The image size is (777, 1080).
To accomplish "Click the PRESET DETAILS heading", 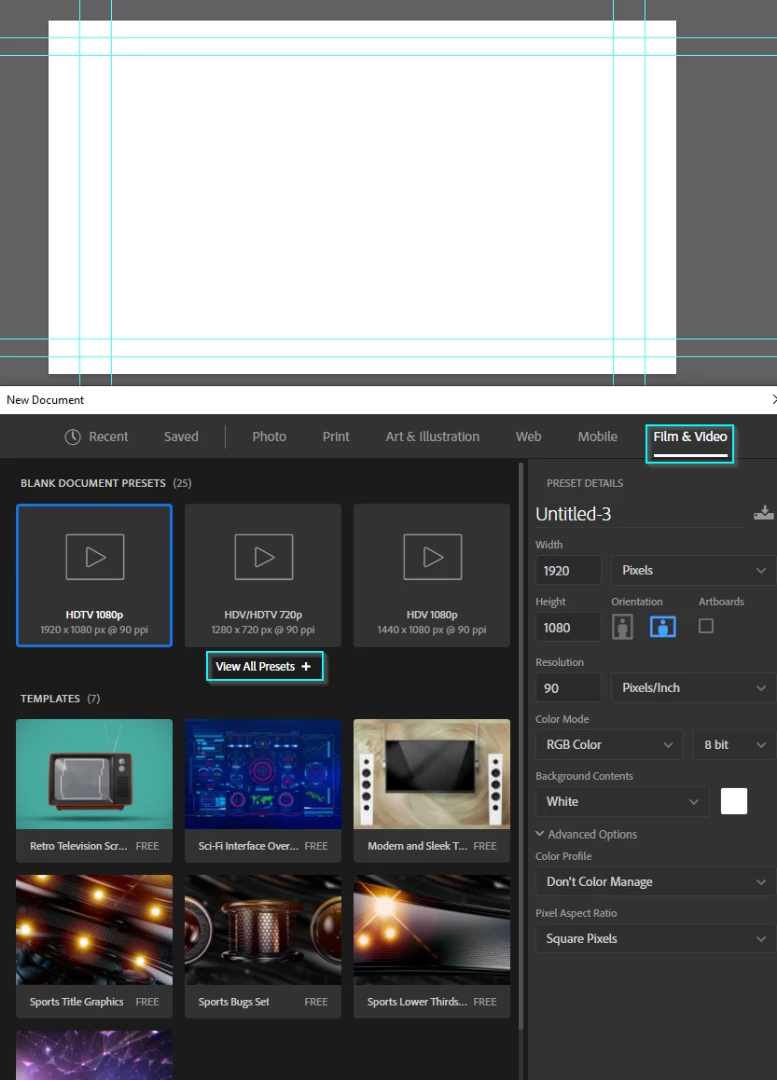I will (x=585, y=483).
